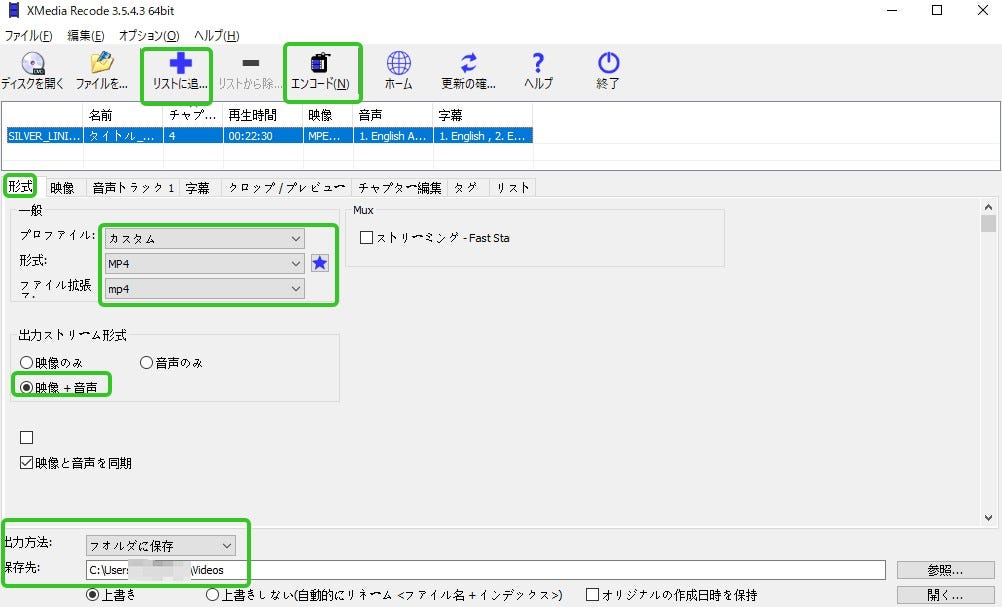Enable the ストリーミング - Fast Start checkbox
Screen dimensions: 1002x607
pyautogui.click(x=366, y=238)
